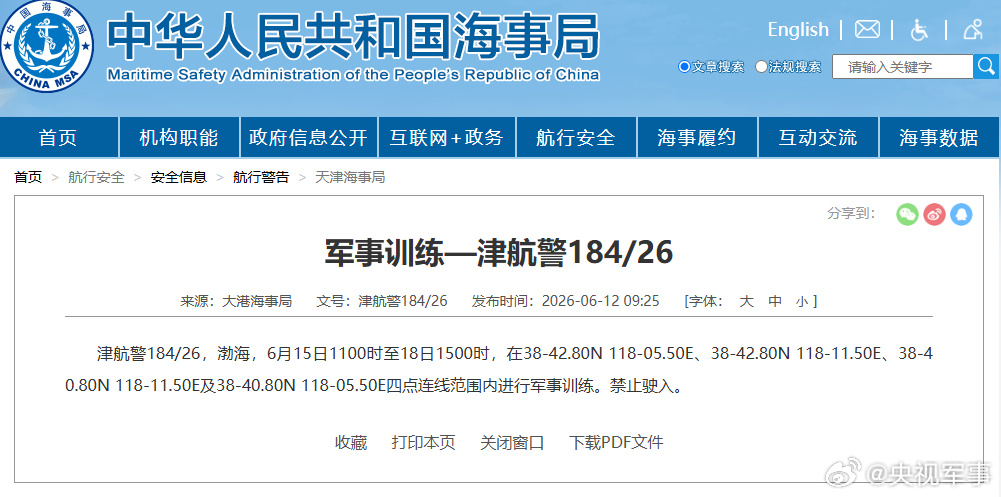Click the magnifier search button
The height and width of the screenshot is (497, 1001).
tap(986, 66)
